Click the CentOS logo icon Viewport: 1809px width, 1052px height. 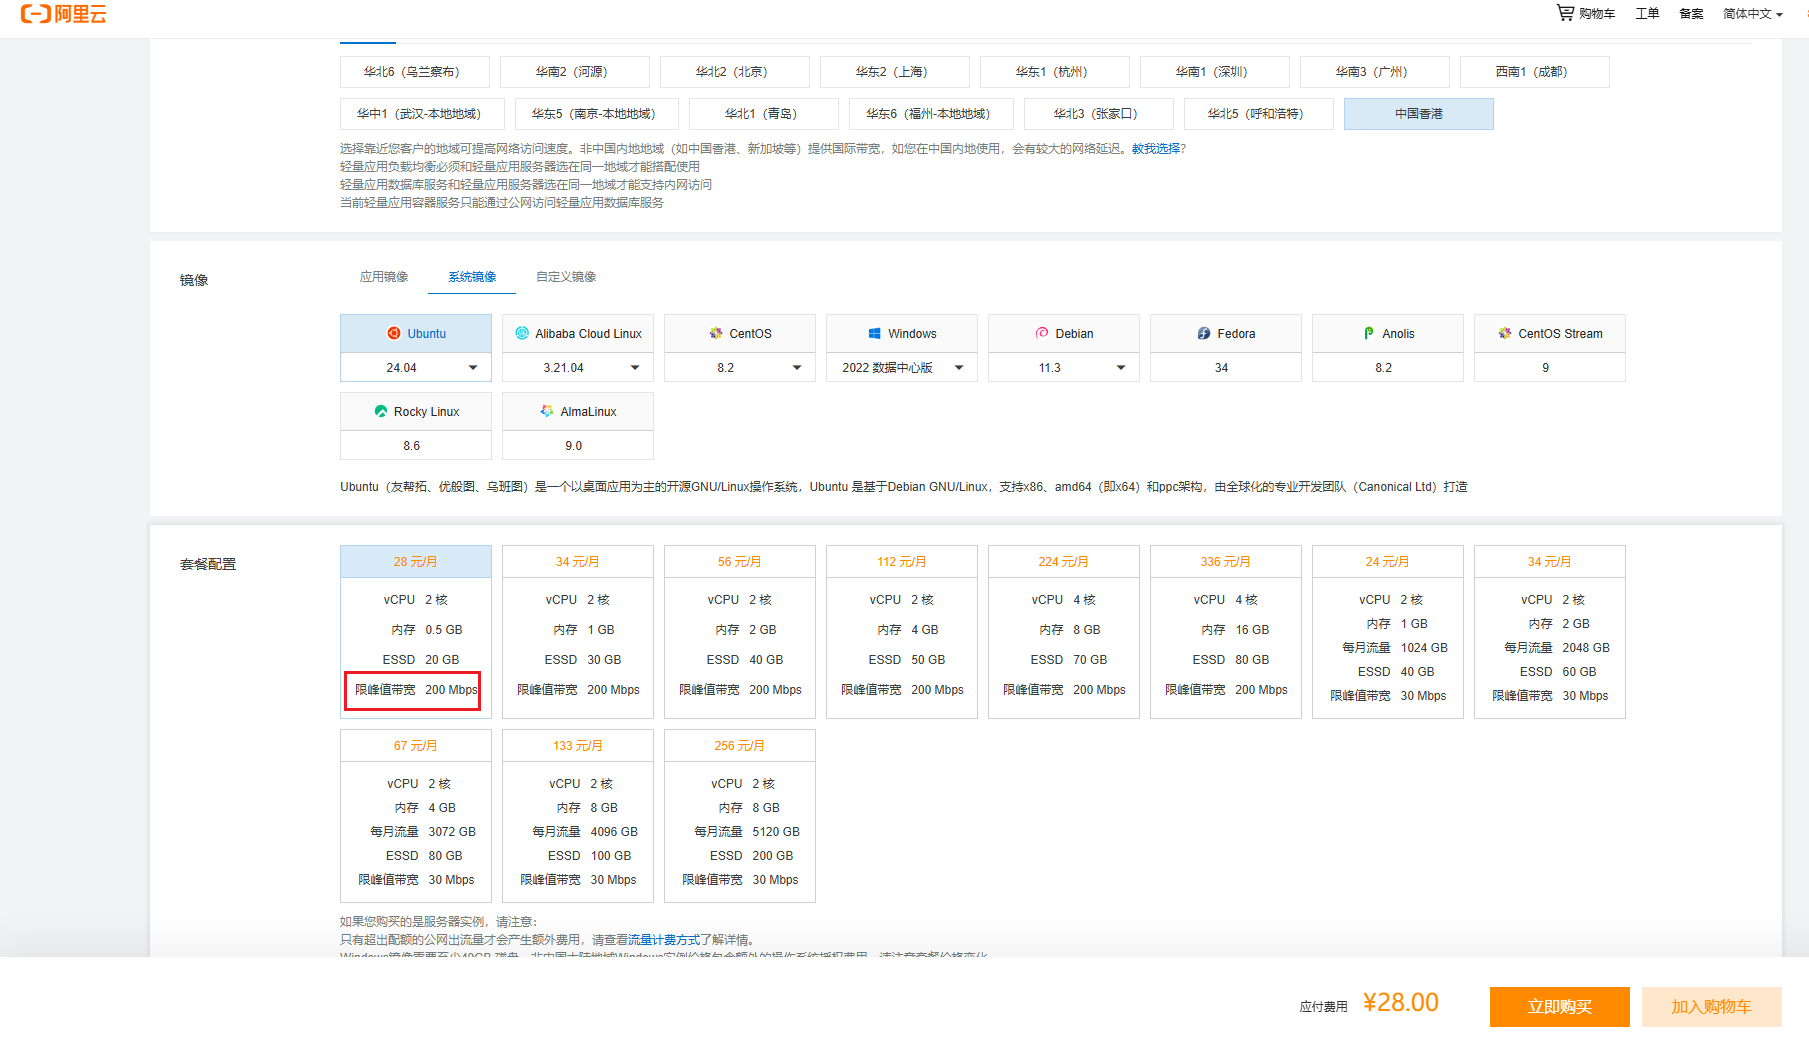(716, 333)
